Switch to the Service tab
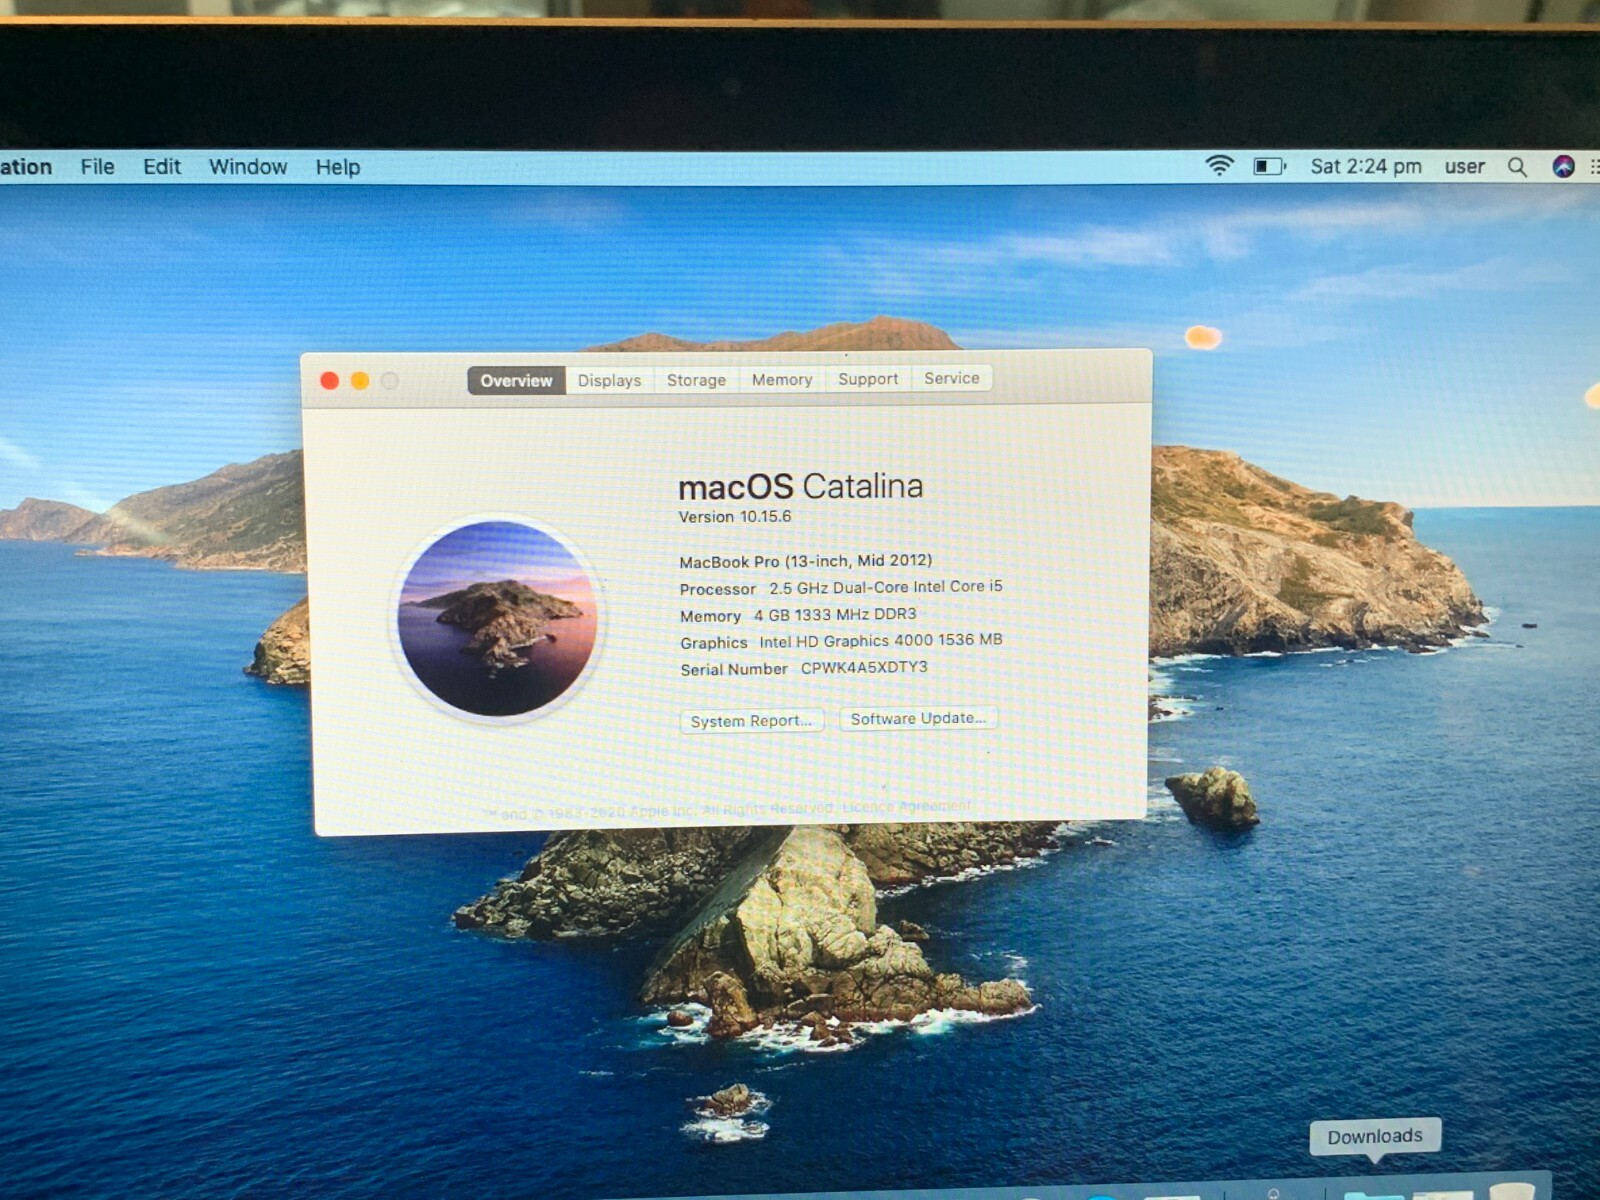1600x1200 pixels. (952, 378)
